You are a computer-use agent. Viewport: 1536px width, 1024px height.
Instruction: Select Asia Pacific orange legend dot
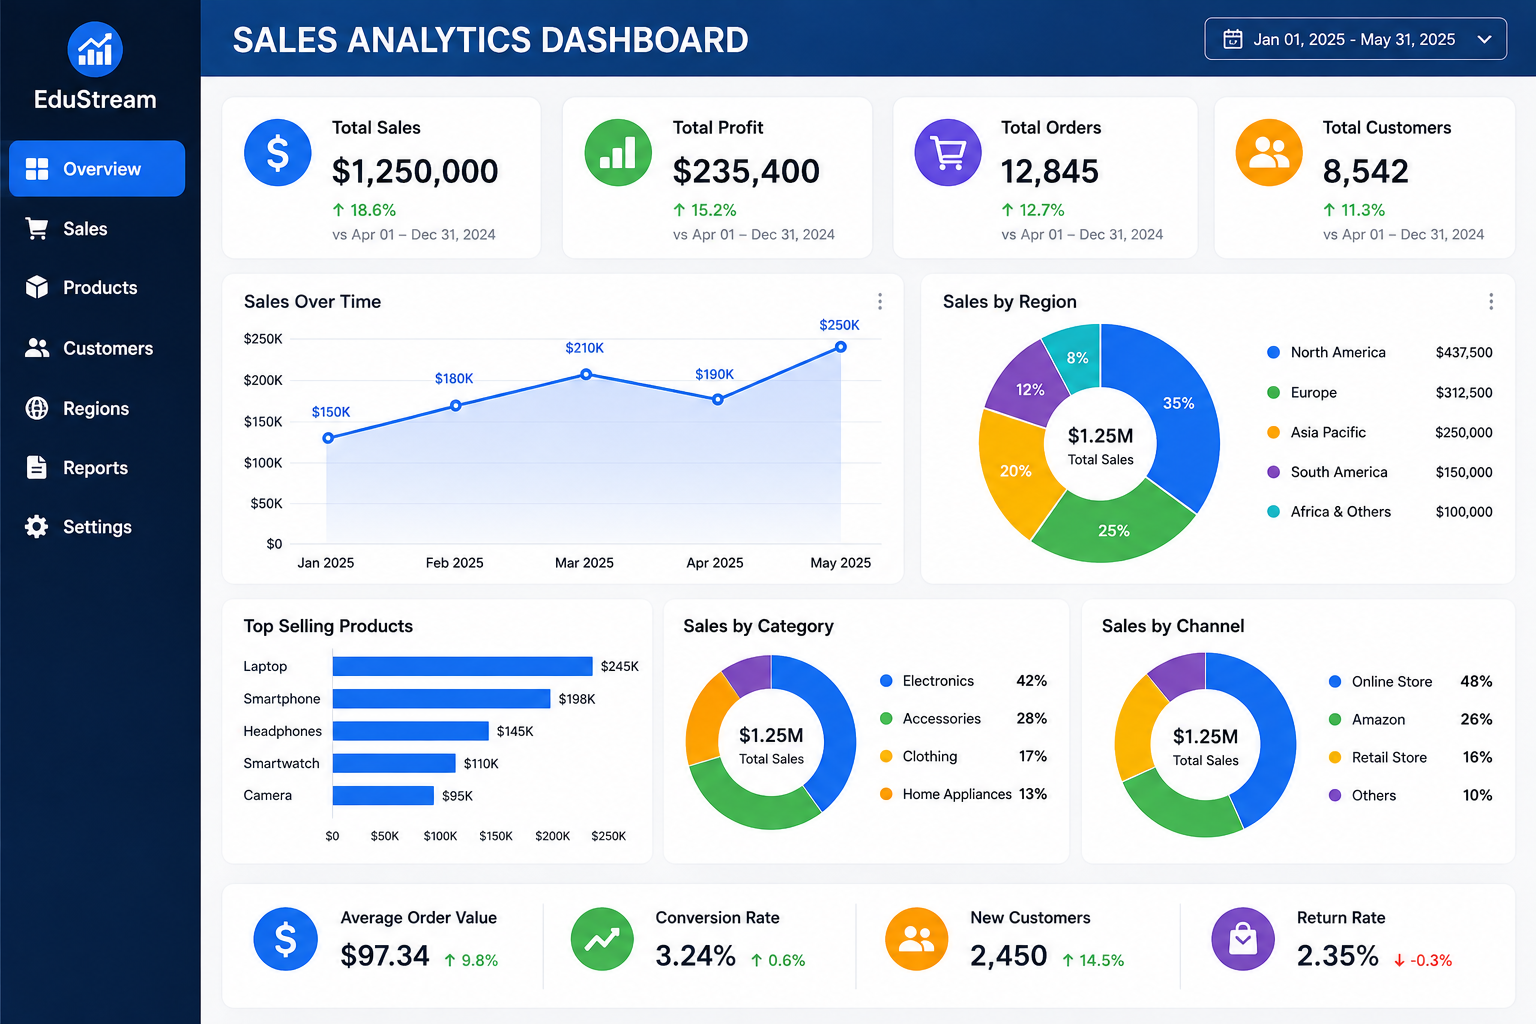[x=1273, y=432]
